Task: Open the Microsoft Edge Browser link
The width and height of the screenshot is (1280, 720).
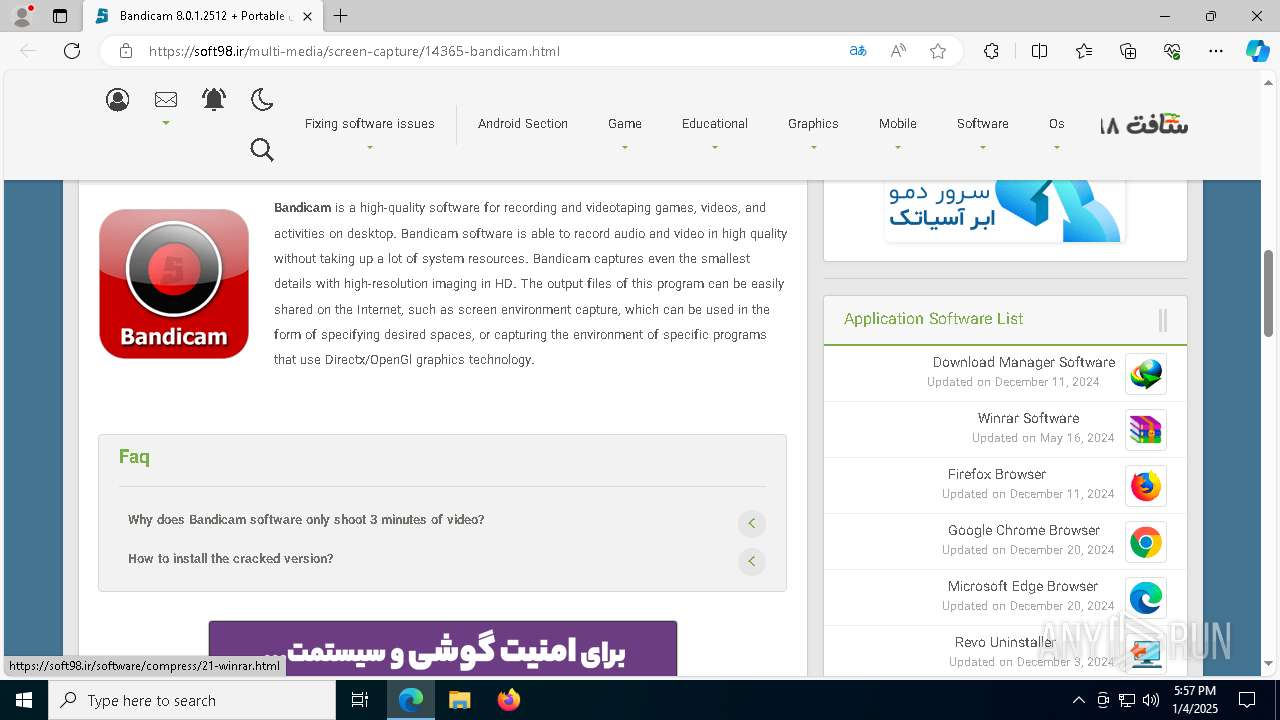Action: 1023,586
